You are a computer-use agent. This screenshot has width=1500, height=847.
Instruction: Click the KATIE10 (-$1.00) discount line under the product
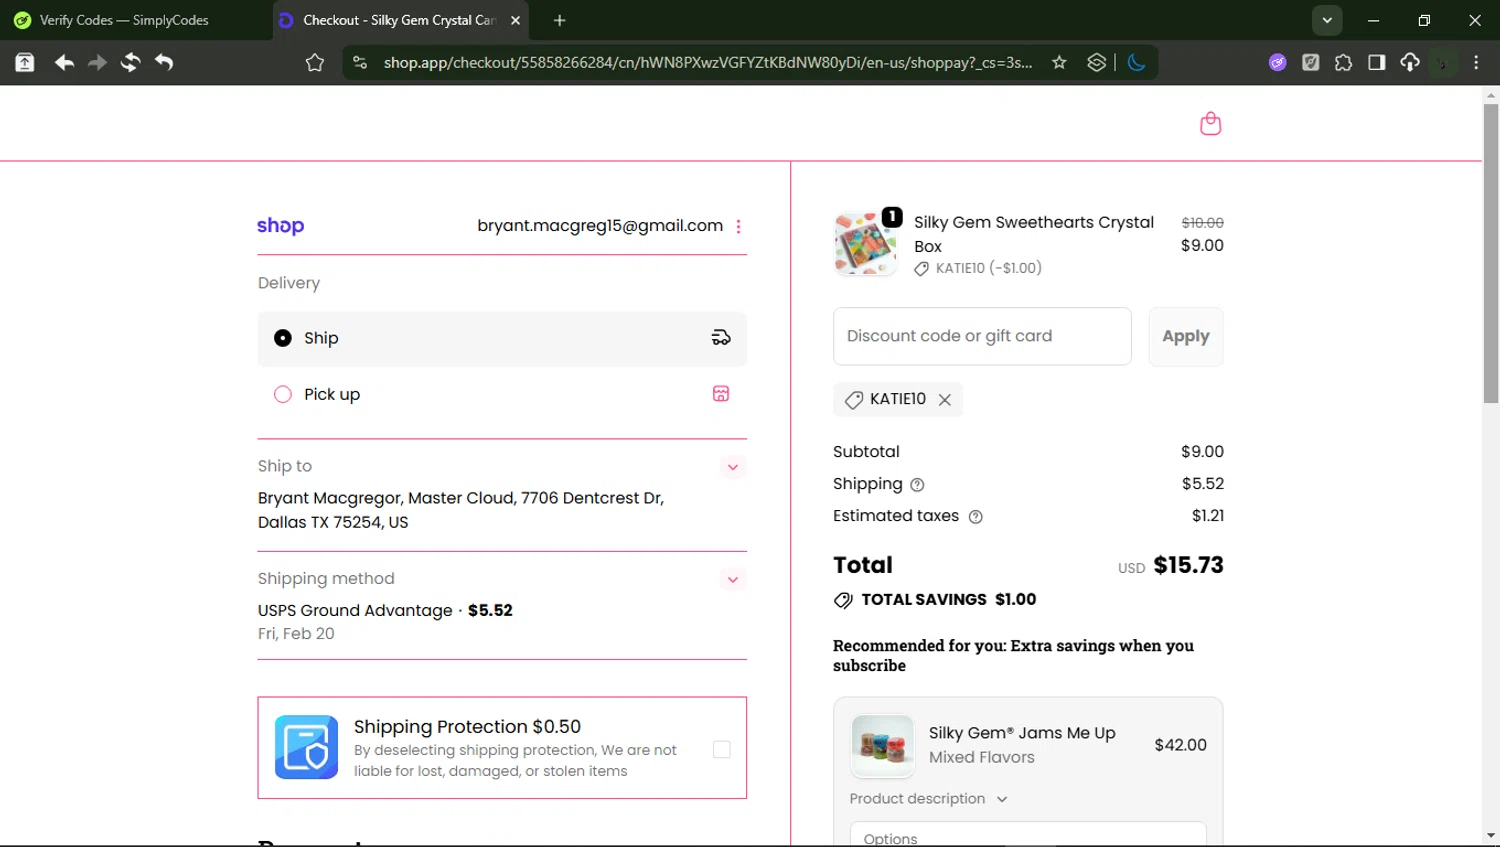(x=978, y=268)
